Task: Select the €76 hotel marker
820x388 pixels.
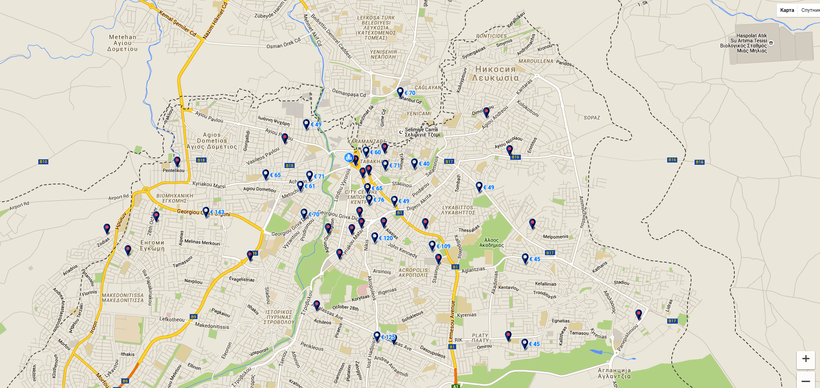Action: tap(375, 199)
